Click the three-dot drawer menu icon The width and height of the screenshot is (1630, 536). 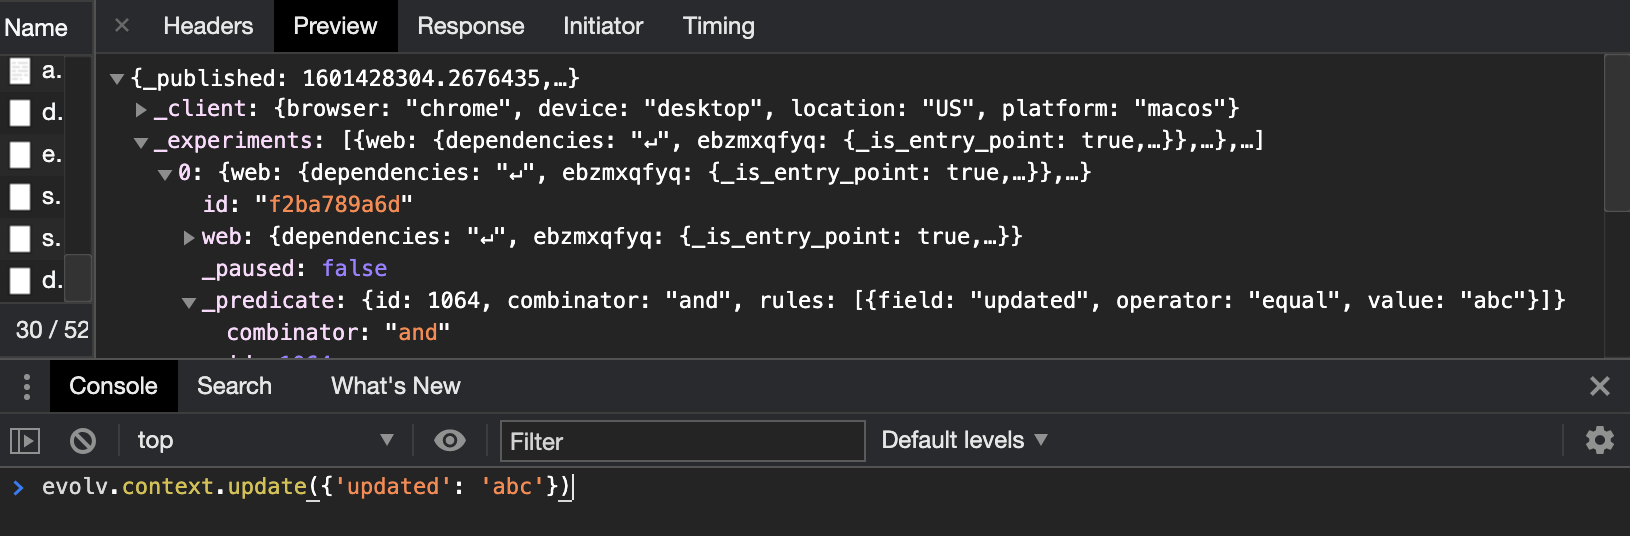click(27, 386)
